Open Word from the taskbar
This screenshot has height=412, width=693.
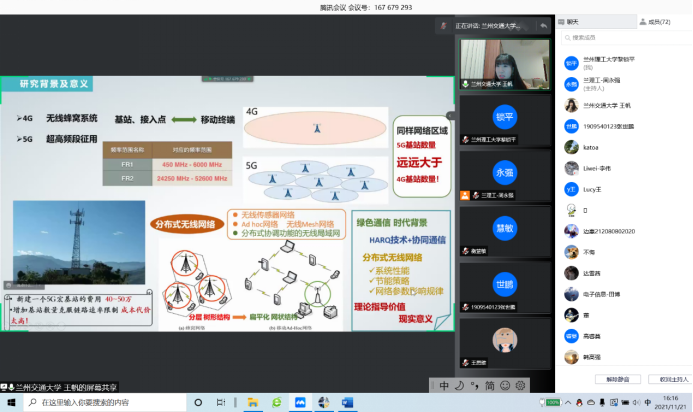pyautogui.click(x=348, y=402)
